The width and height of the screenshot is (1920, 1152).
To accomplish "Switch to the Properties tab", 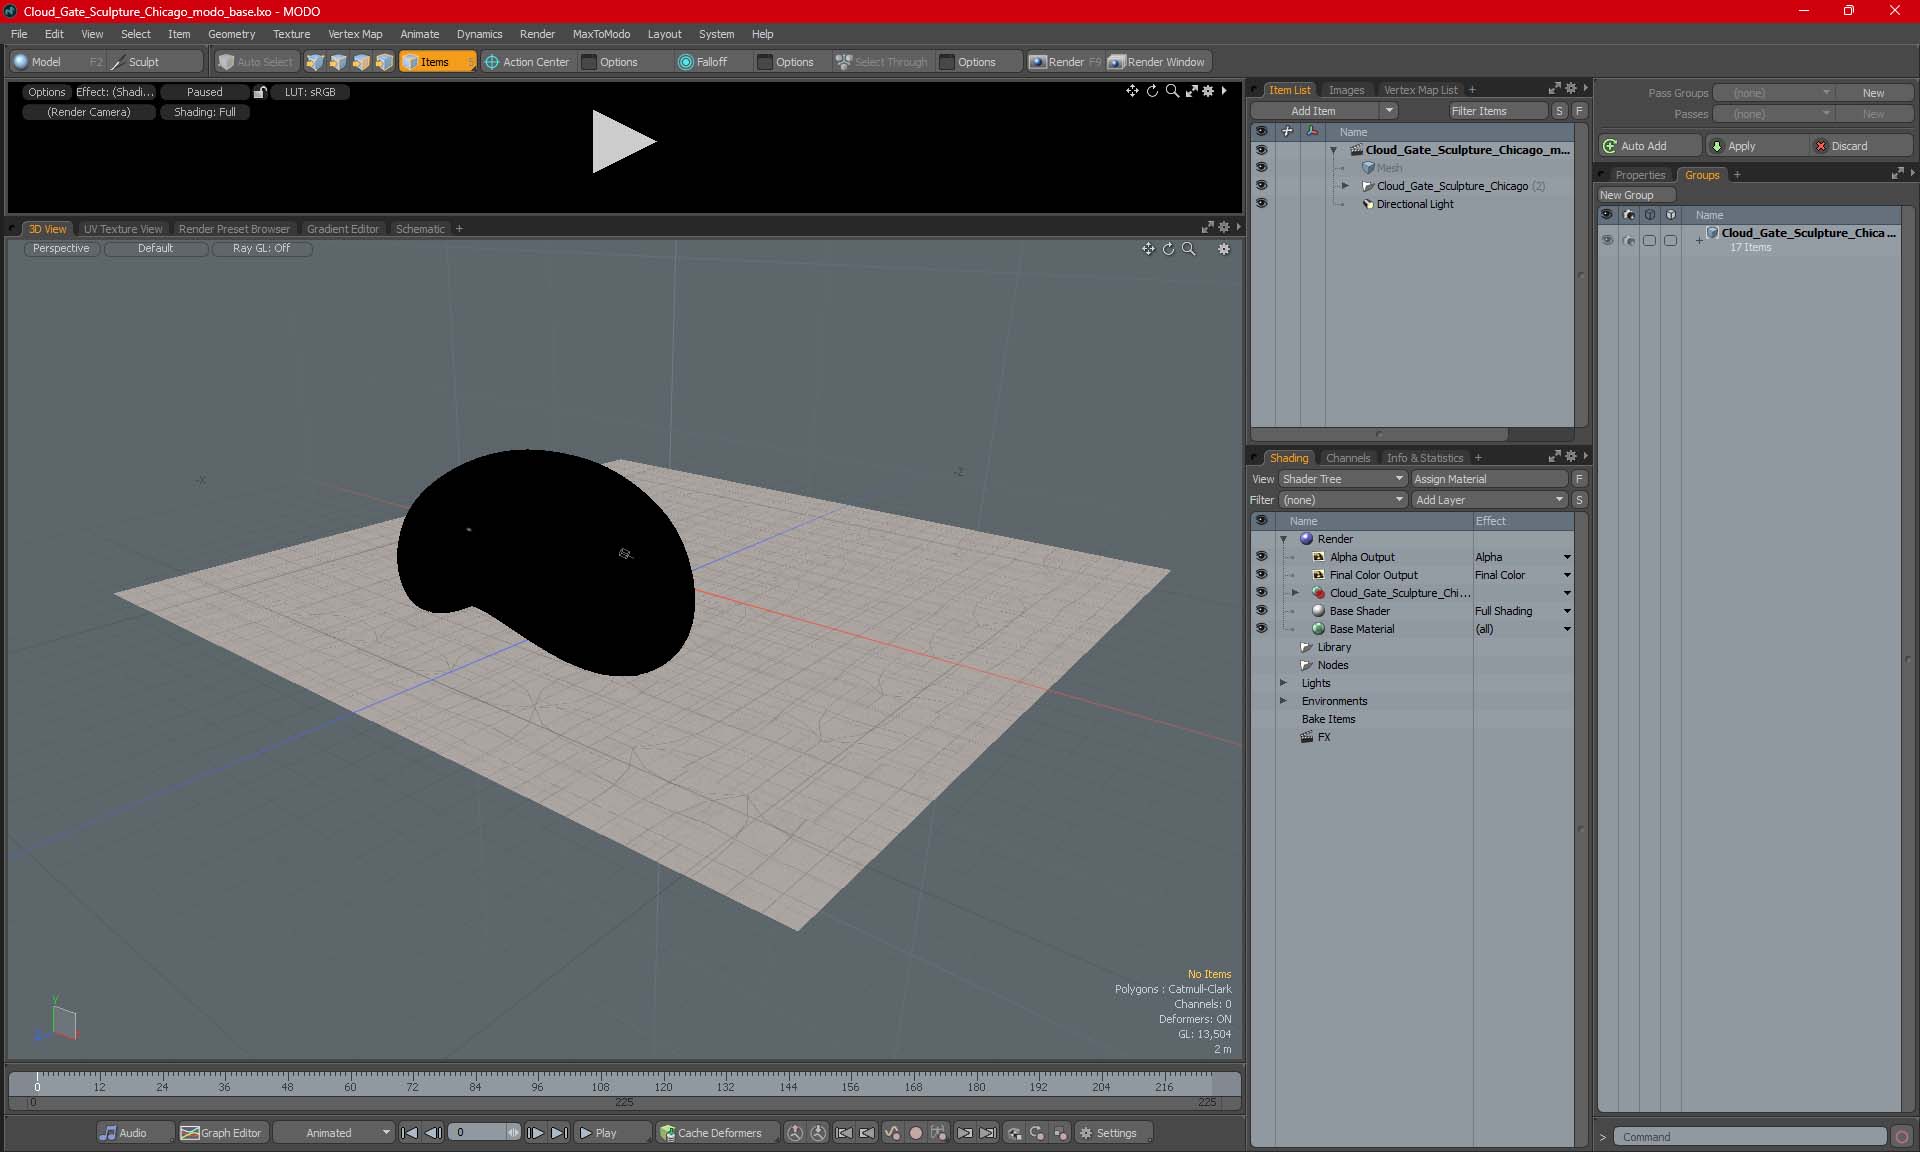I will [1640, 175].
